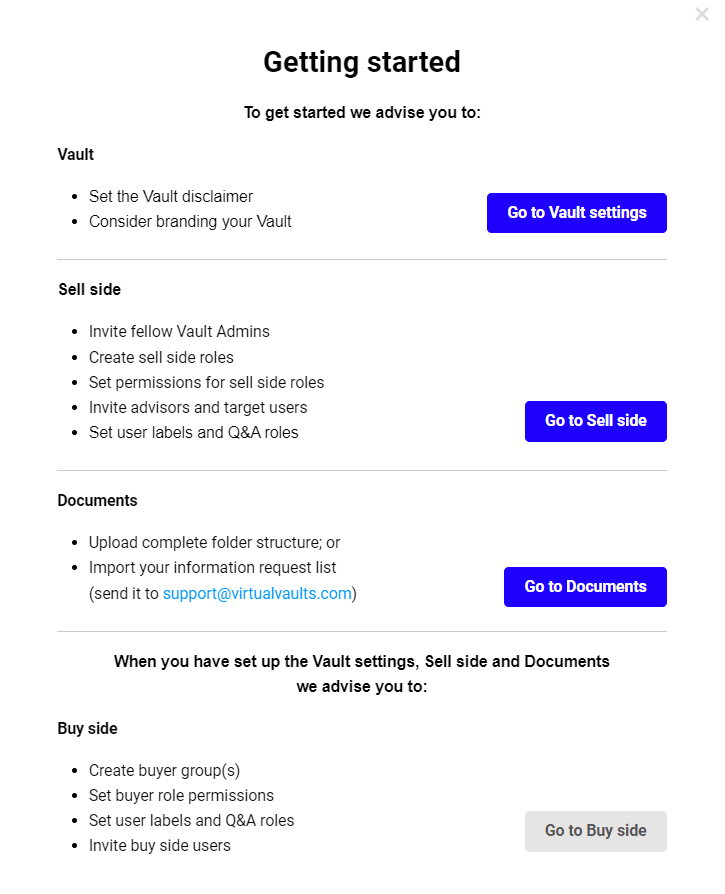The width and height of the screenshot is (725, 894).
Task: Click the Documents section heading
Action: (97, 500)
